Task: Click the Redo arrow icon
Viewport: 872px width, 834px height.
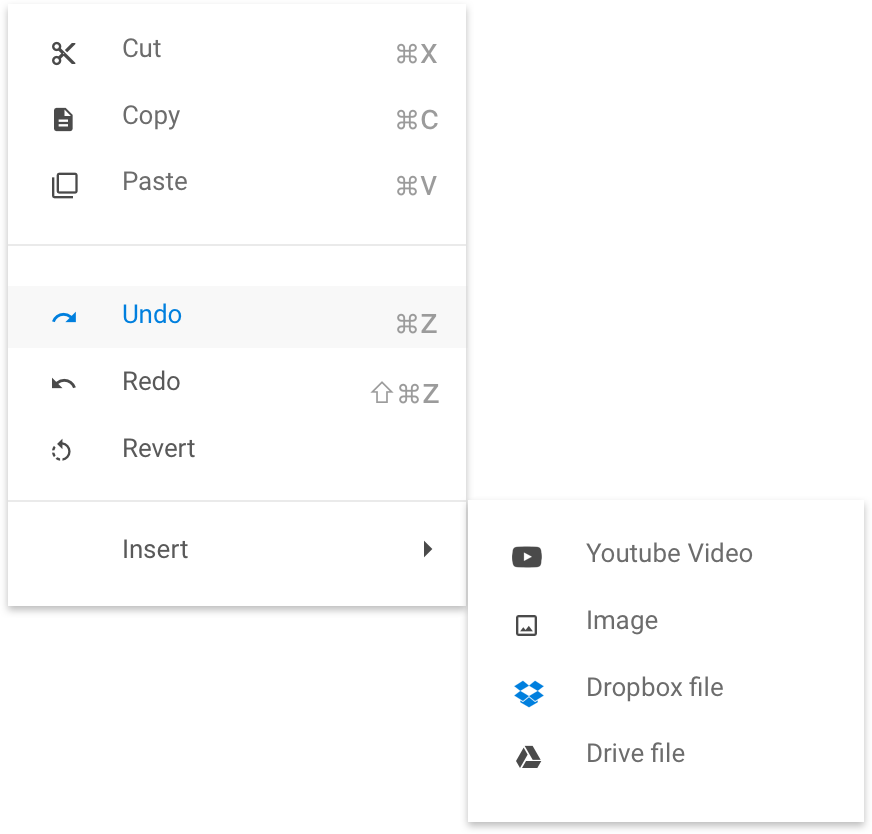Action: tap(63, 384)
